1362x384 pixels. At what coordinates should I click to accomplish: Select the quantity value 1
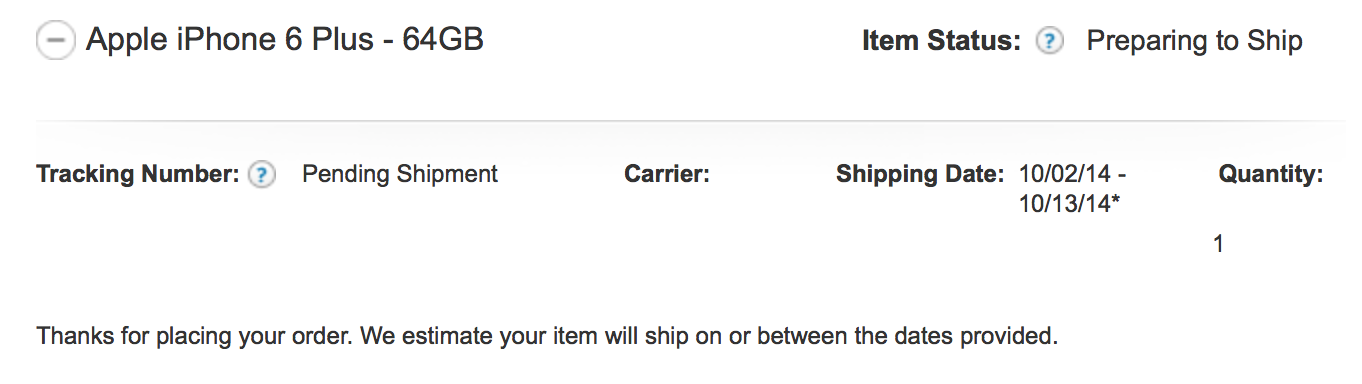pyautogui.click(x=1218, y=243)
